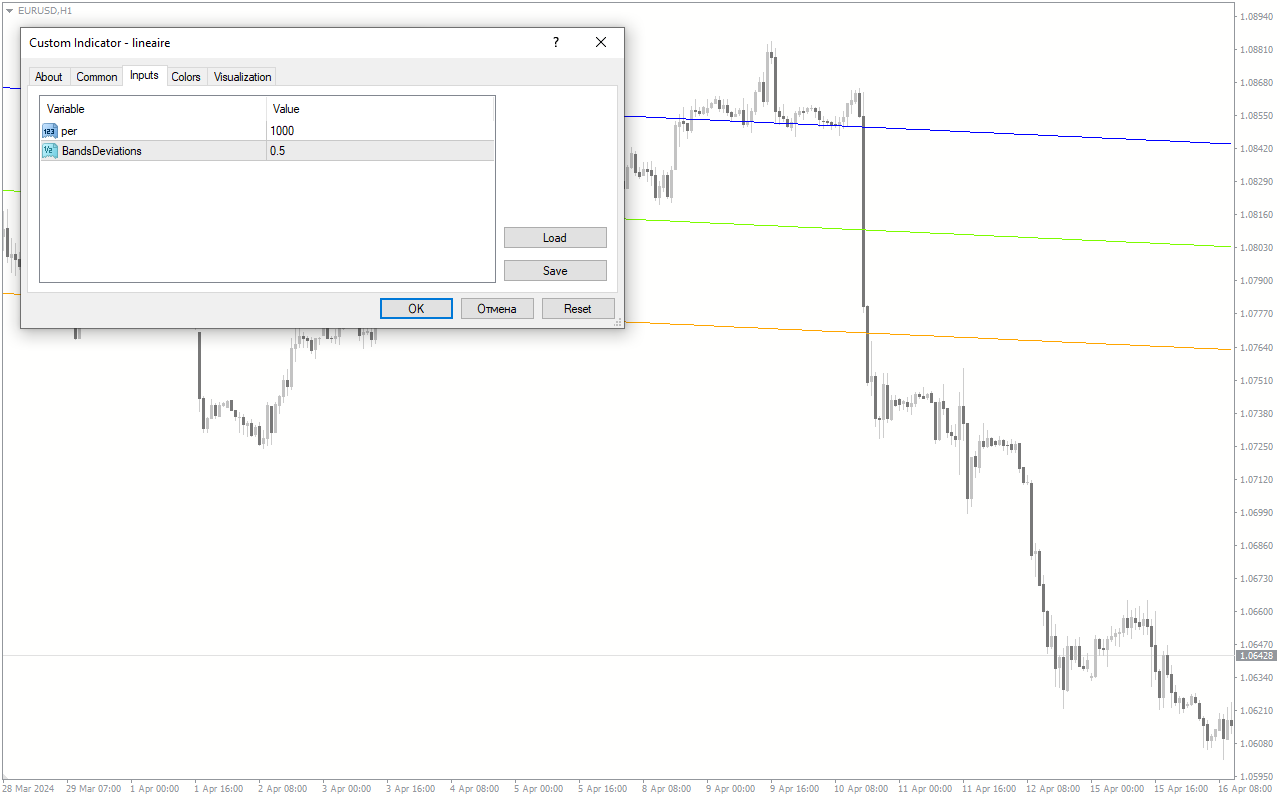Viewport: 1280px width, 800px height.
Task: Select the Inputs tab
Action: [144, 75]
